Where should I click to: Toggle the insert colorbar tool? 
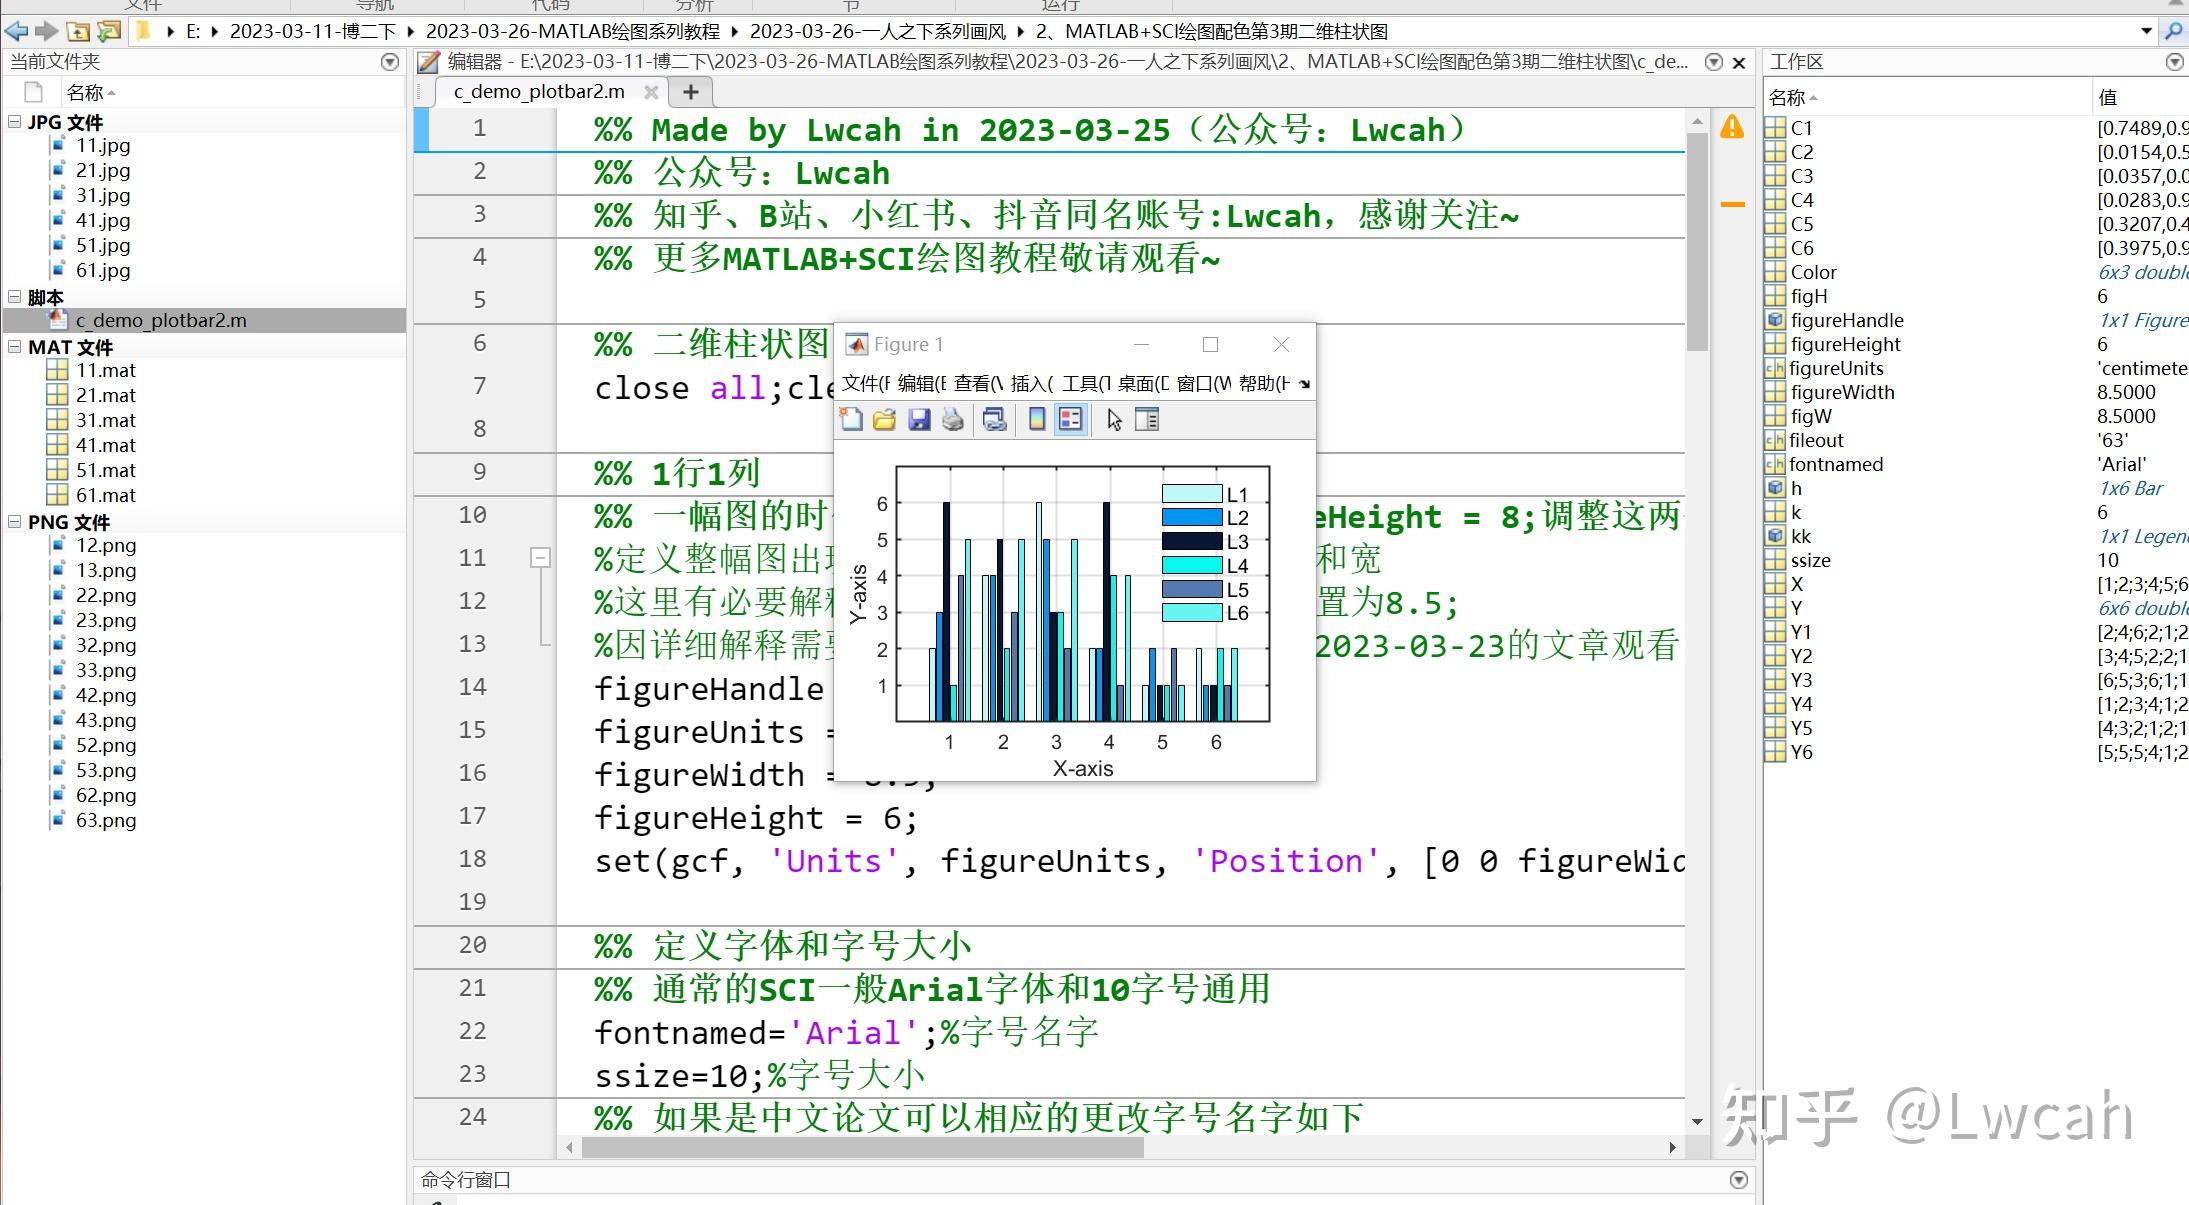click(x=1036, y=419)
